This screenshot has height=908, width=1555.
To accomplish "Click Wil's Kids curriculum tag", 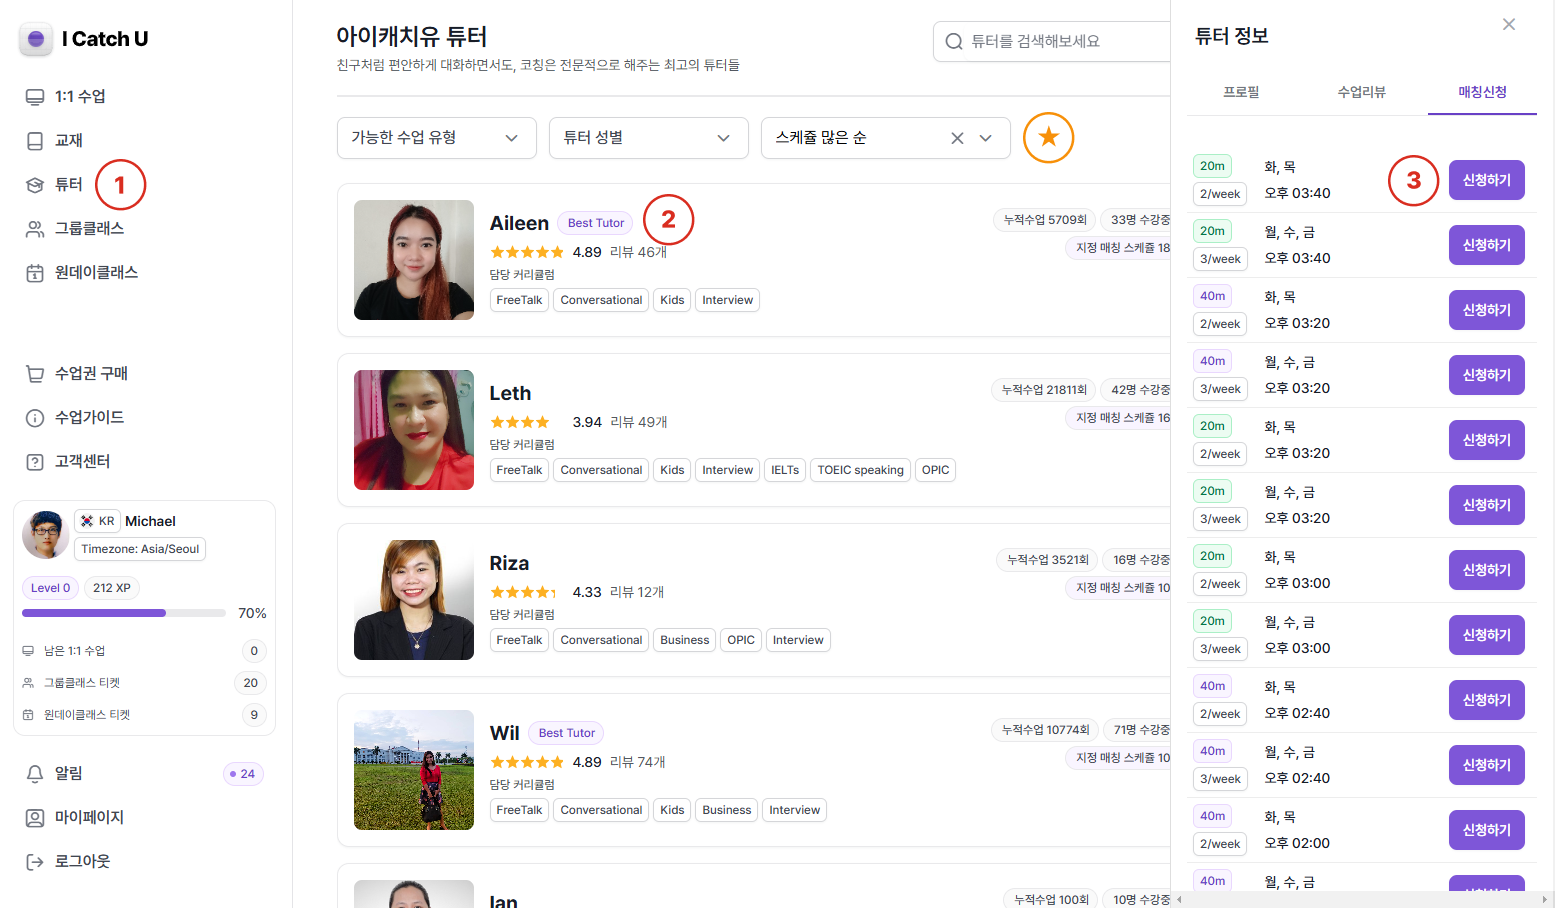I will pyautogui.click(x=672, y=810).
